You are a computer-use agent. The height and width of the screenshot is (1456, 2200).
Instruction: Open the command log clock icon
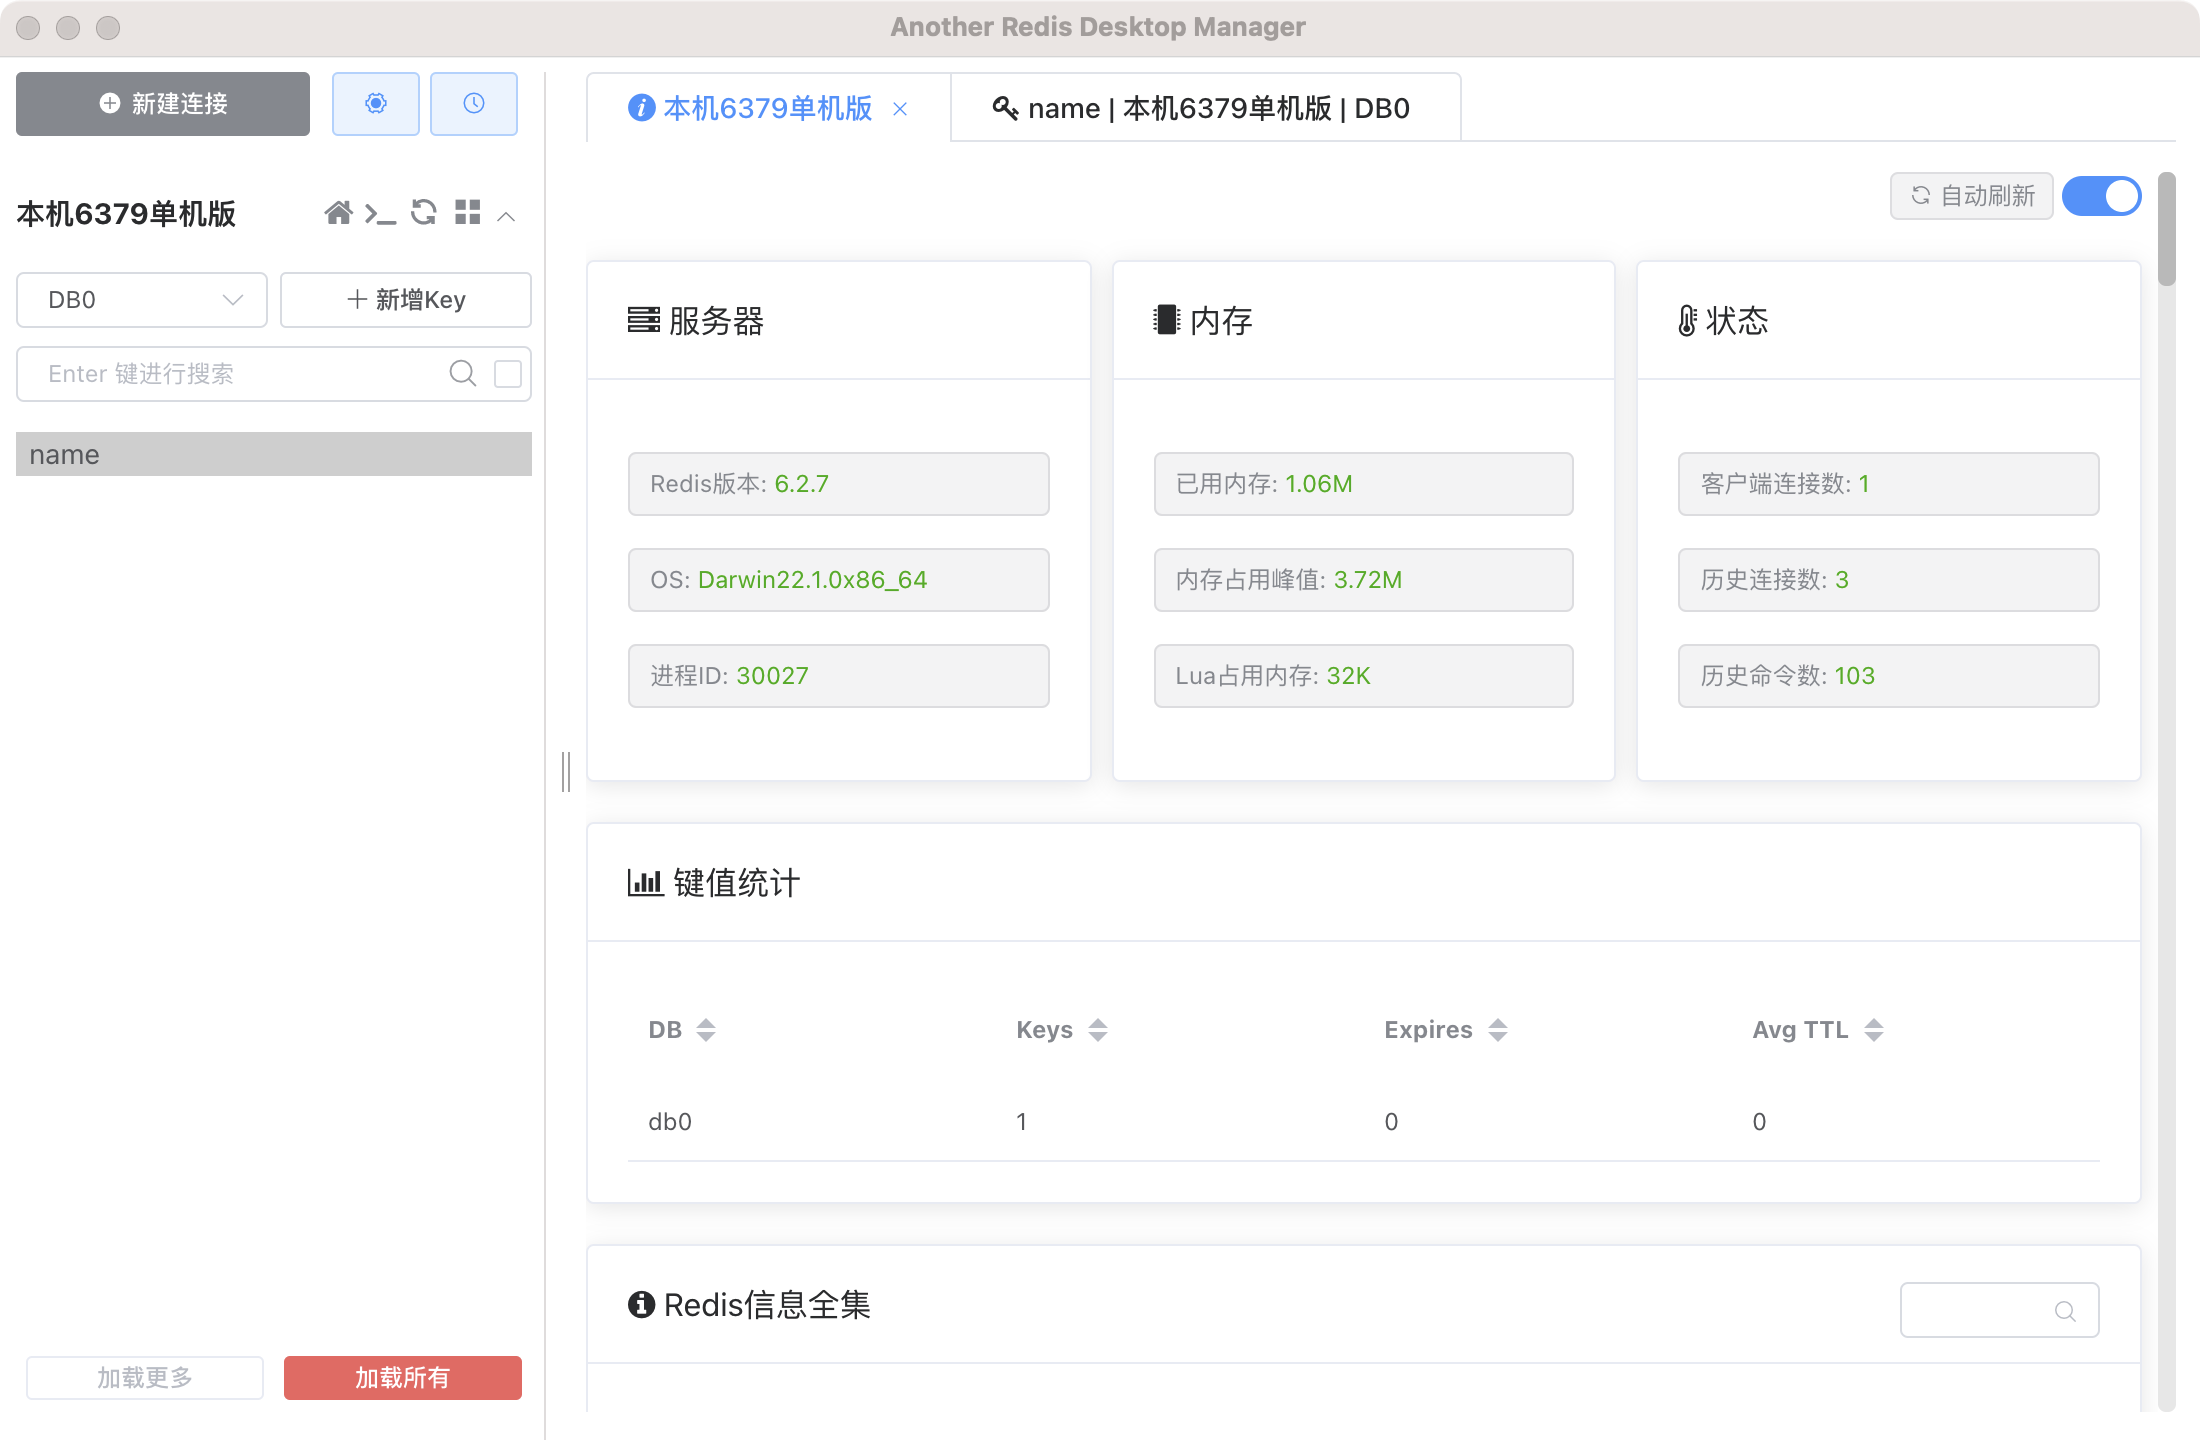(473, 103)
